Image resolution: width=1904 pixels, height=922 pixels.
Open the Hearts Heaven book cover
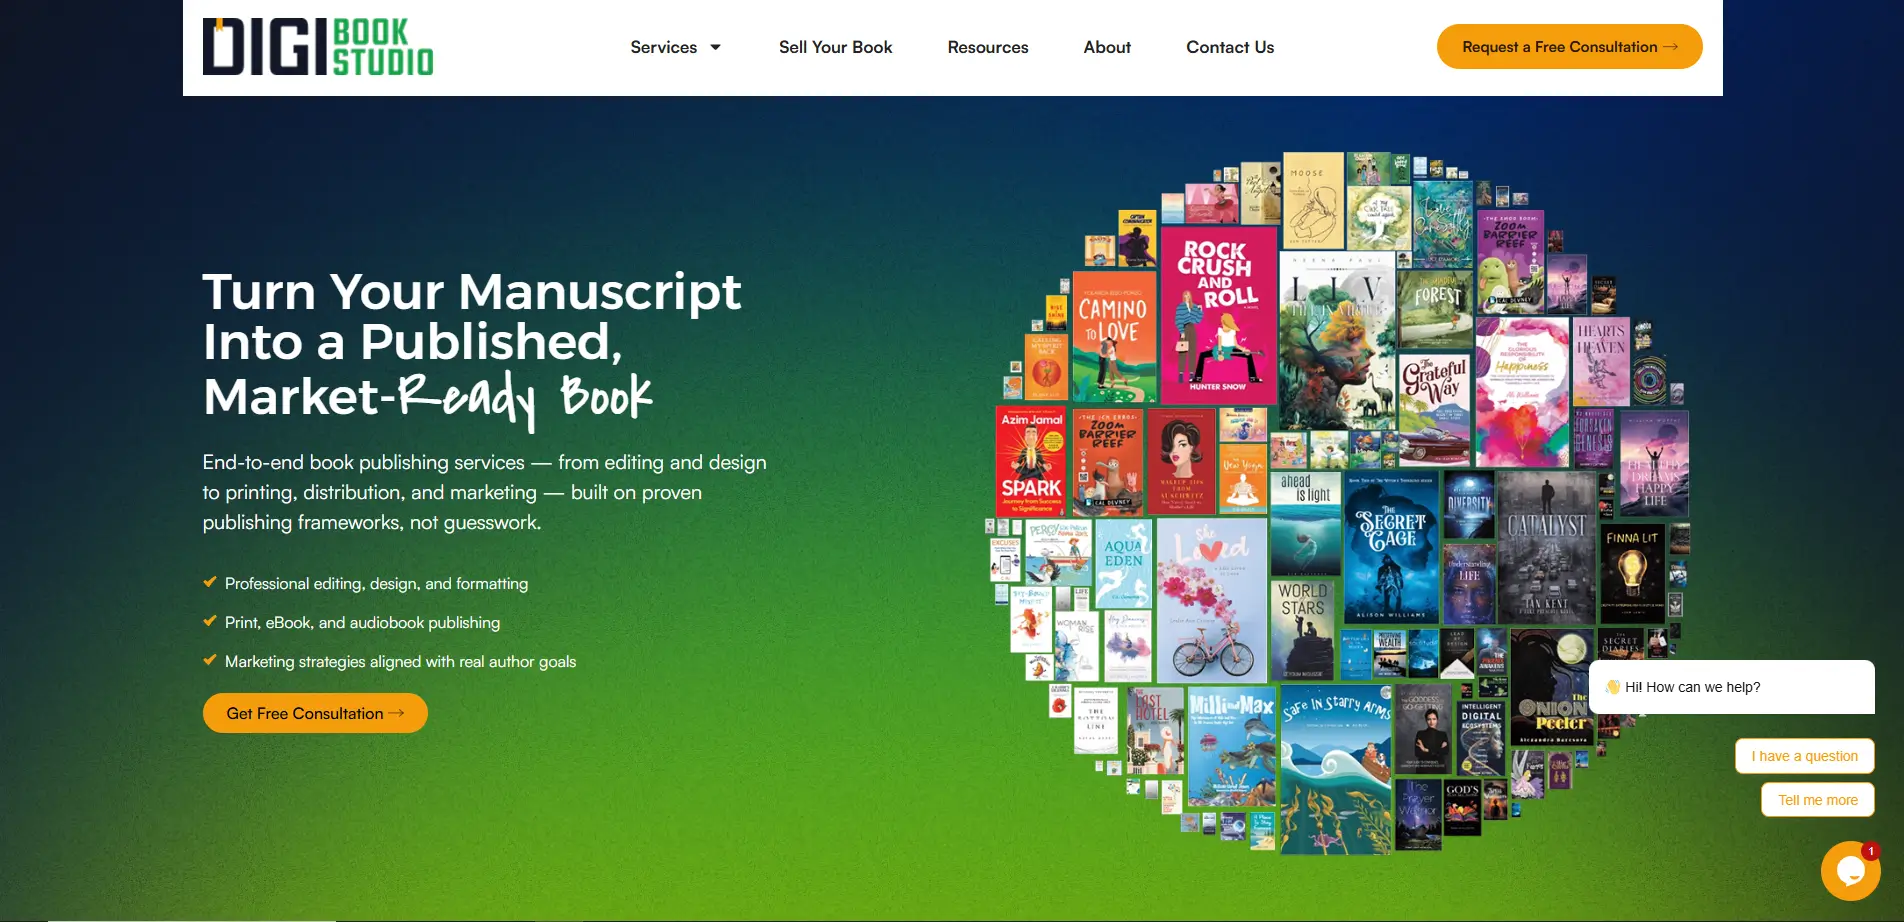pyautogui.click(x=1601, y=361)
